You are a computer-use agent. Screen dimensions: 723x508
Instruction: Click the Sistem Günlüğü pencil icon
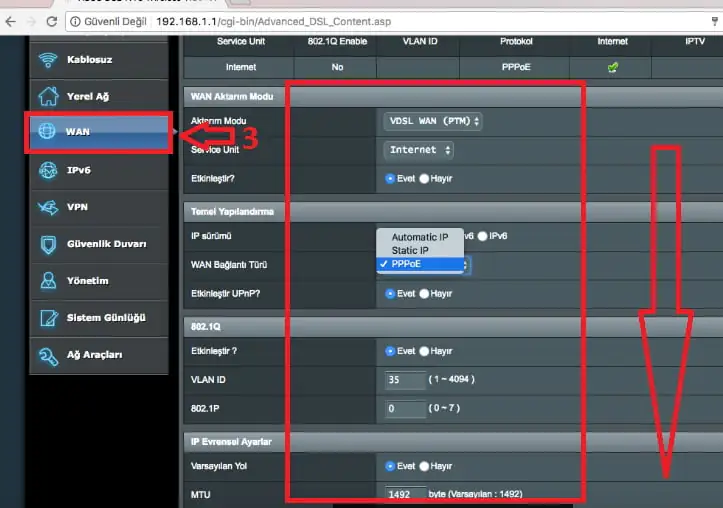pos(48,318)
